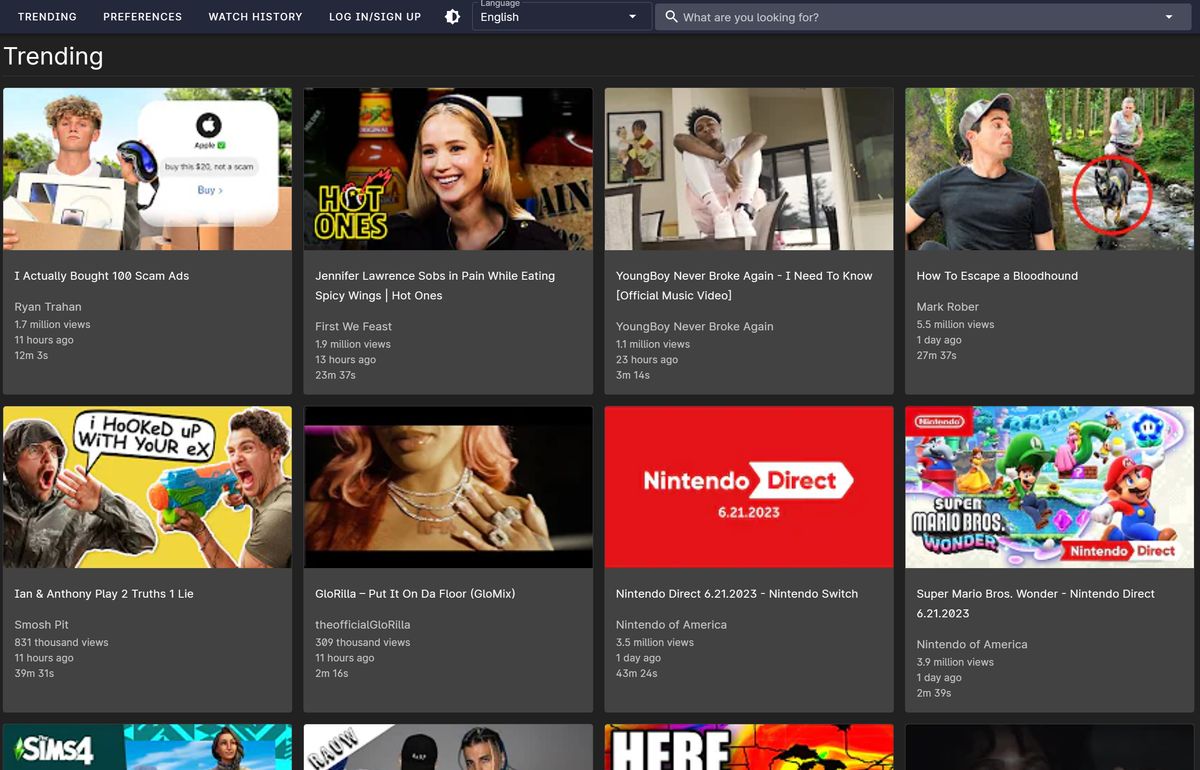Click LOG IN/SIGN UP
The image size is (1200, 770).
pos(374,16)
